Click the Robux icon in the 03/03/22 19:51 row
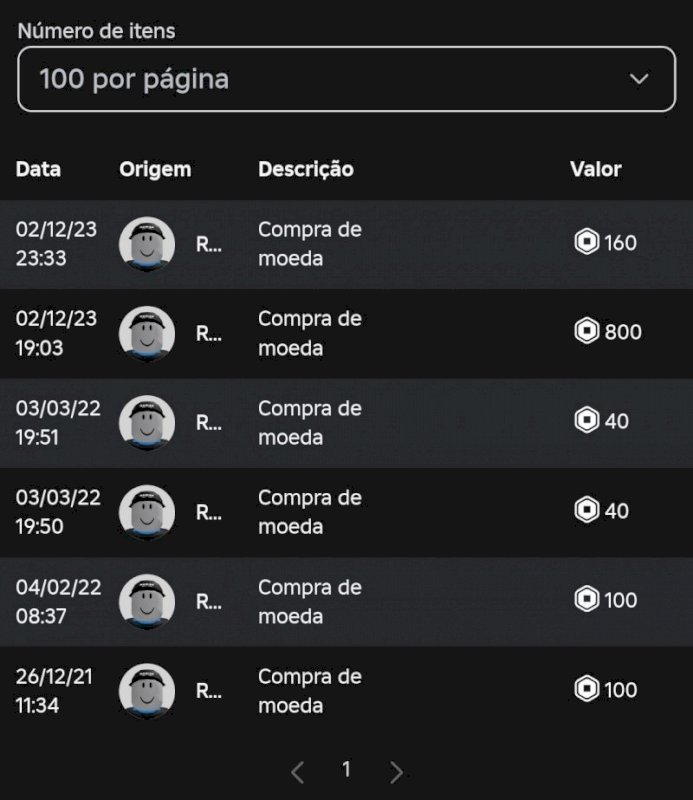The width and height of the screenshot is (693, 800). [x=588, y=420]
